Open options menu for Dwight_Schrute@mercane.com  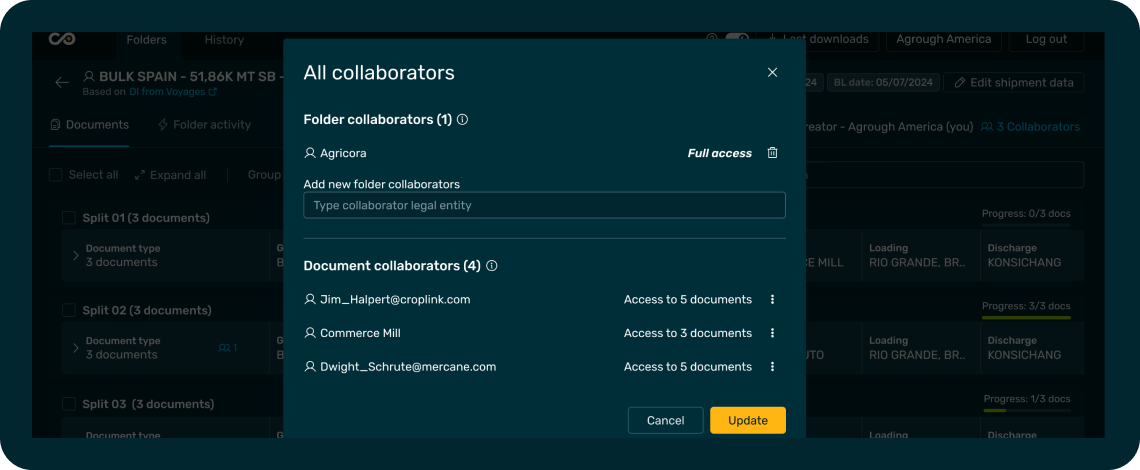click(x=772, y=367)
